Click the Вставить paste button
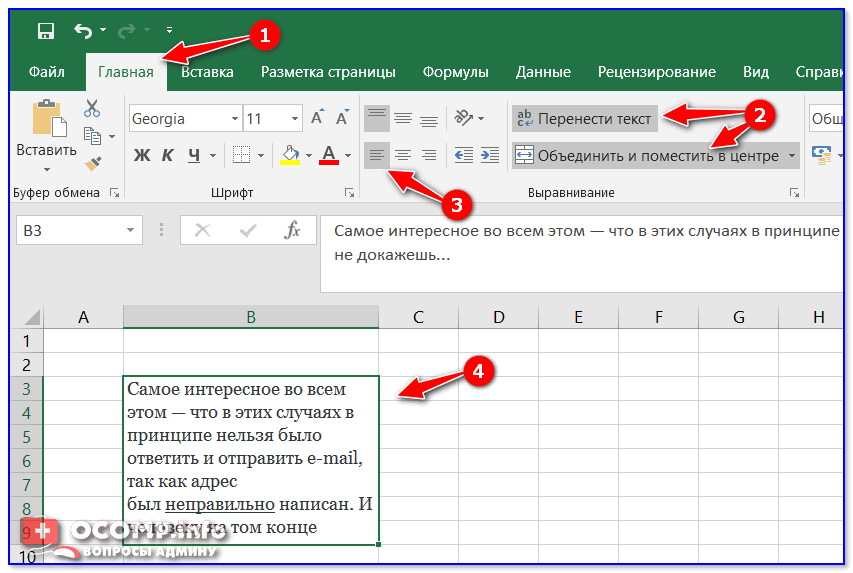Screen dimensions: 853x573 [x=47, y=128]
